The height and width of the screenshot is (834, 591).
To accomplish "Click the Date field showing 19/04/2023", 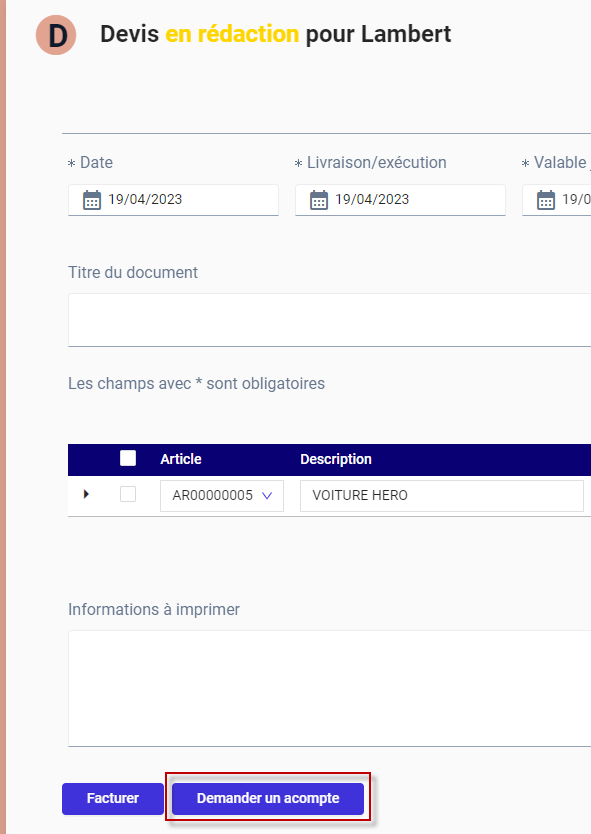I will click(x=173, y=200).
